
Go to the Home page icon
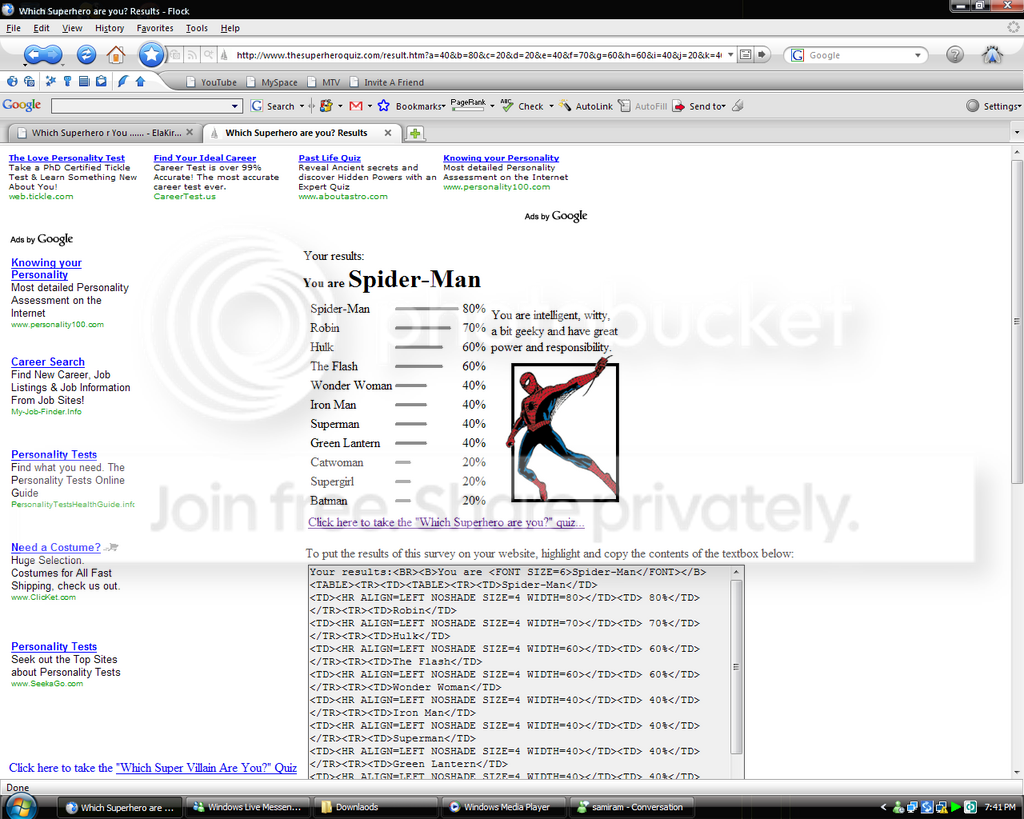point(116,54)
